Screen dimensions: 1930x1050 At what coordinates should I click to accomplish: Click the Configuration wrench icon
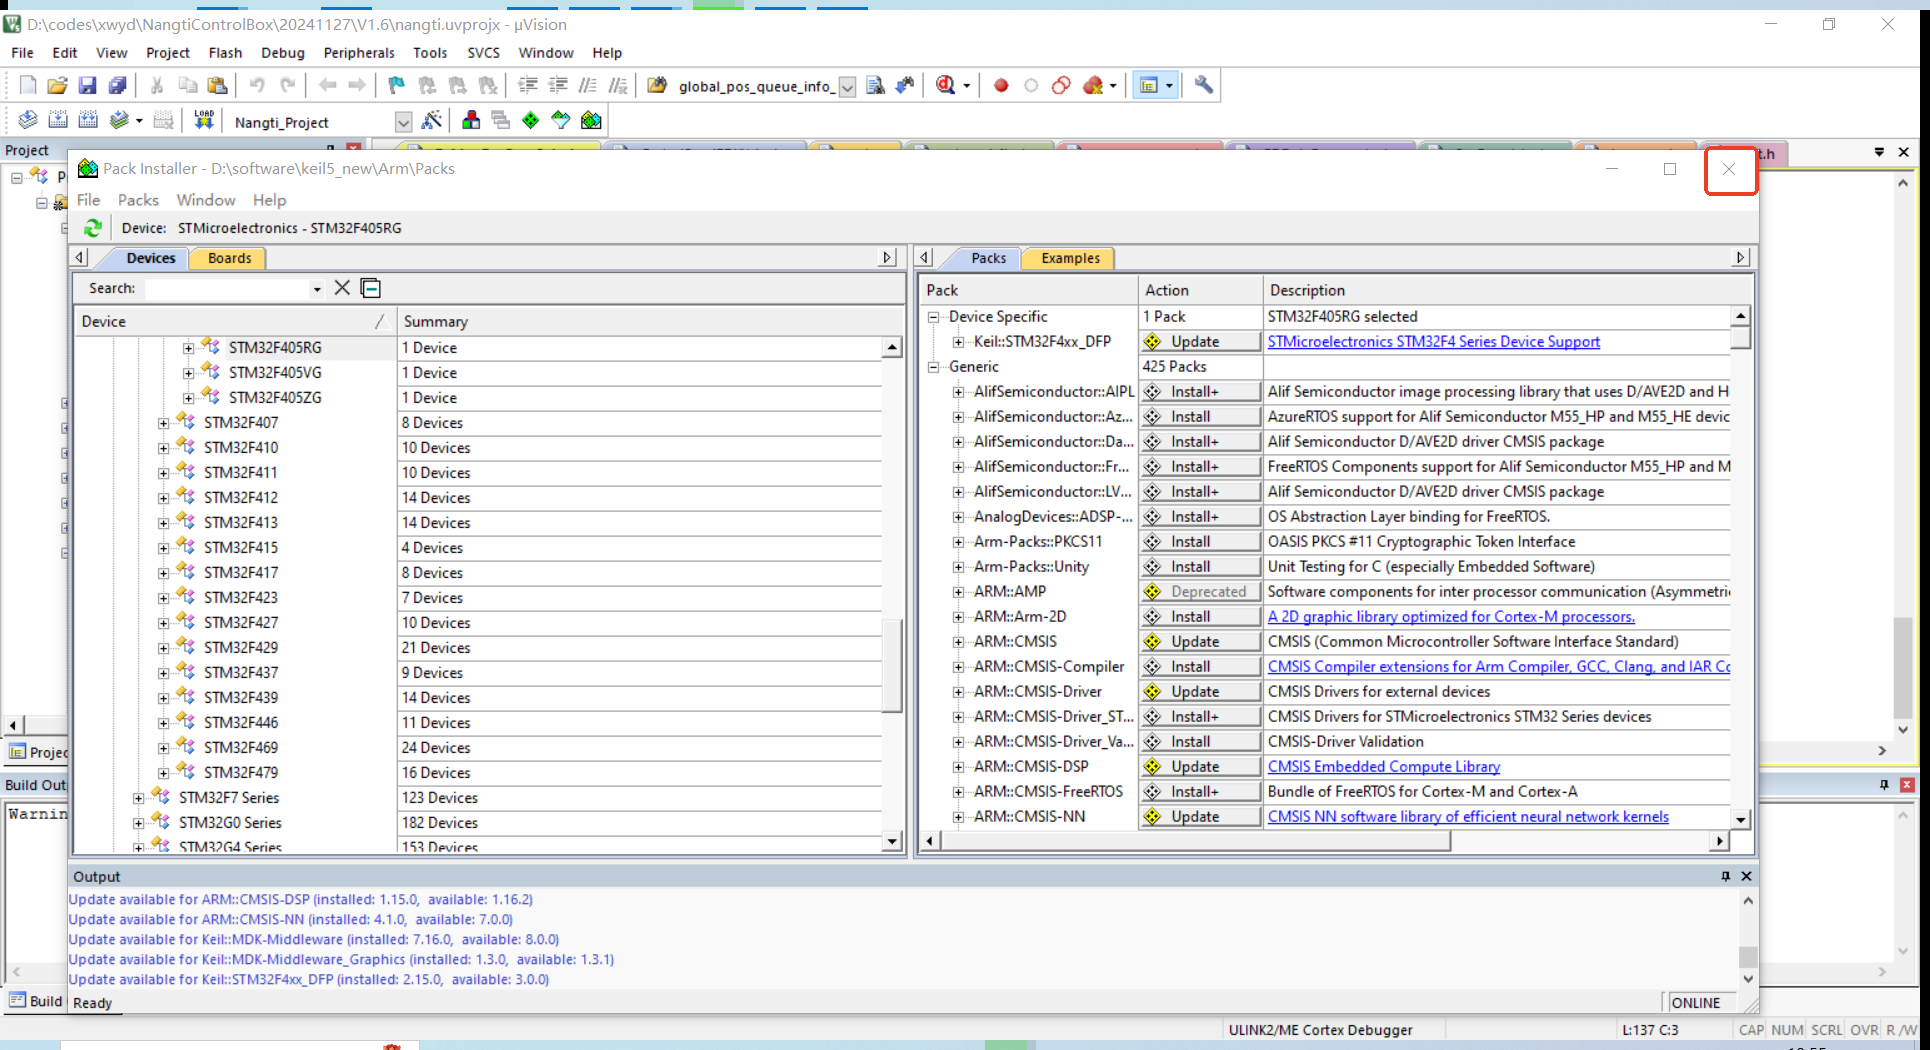pyautogui.click(x=1204, y=86)
